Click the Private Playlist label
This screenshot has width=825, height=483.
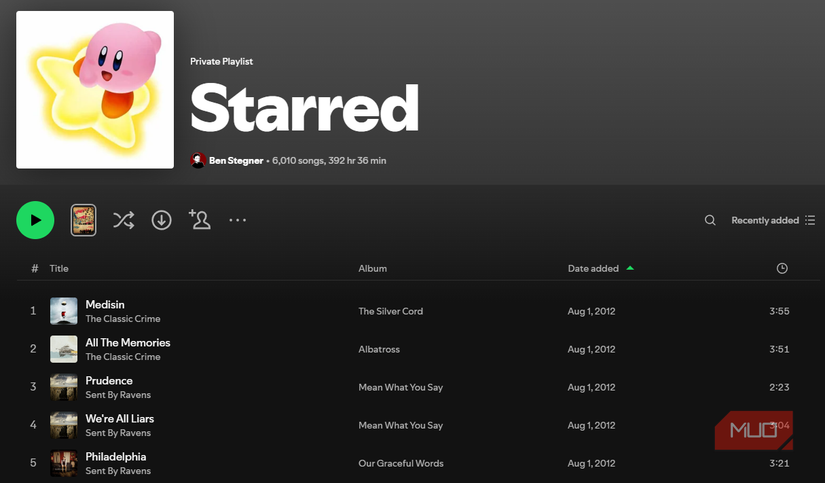[222, 62]
